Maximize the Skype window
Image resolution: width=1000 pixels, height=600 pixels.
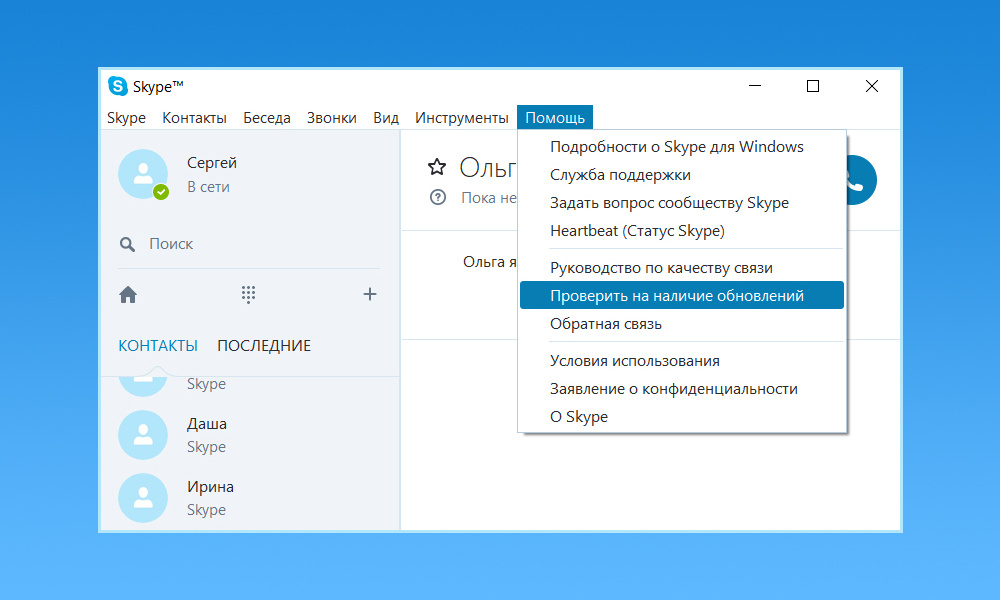[x=813, y=86]
